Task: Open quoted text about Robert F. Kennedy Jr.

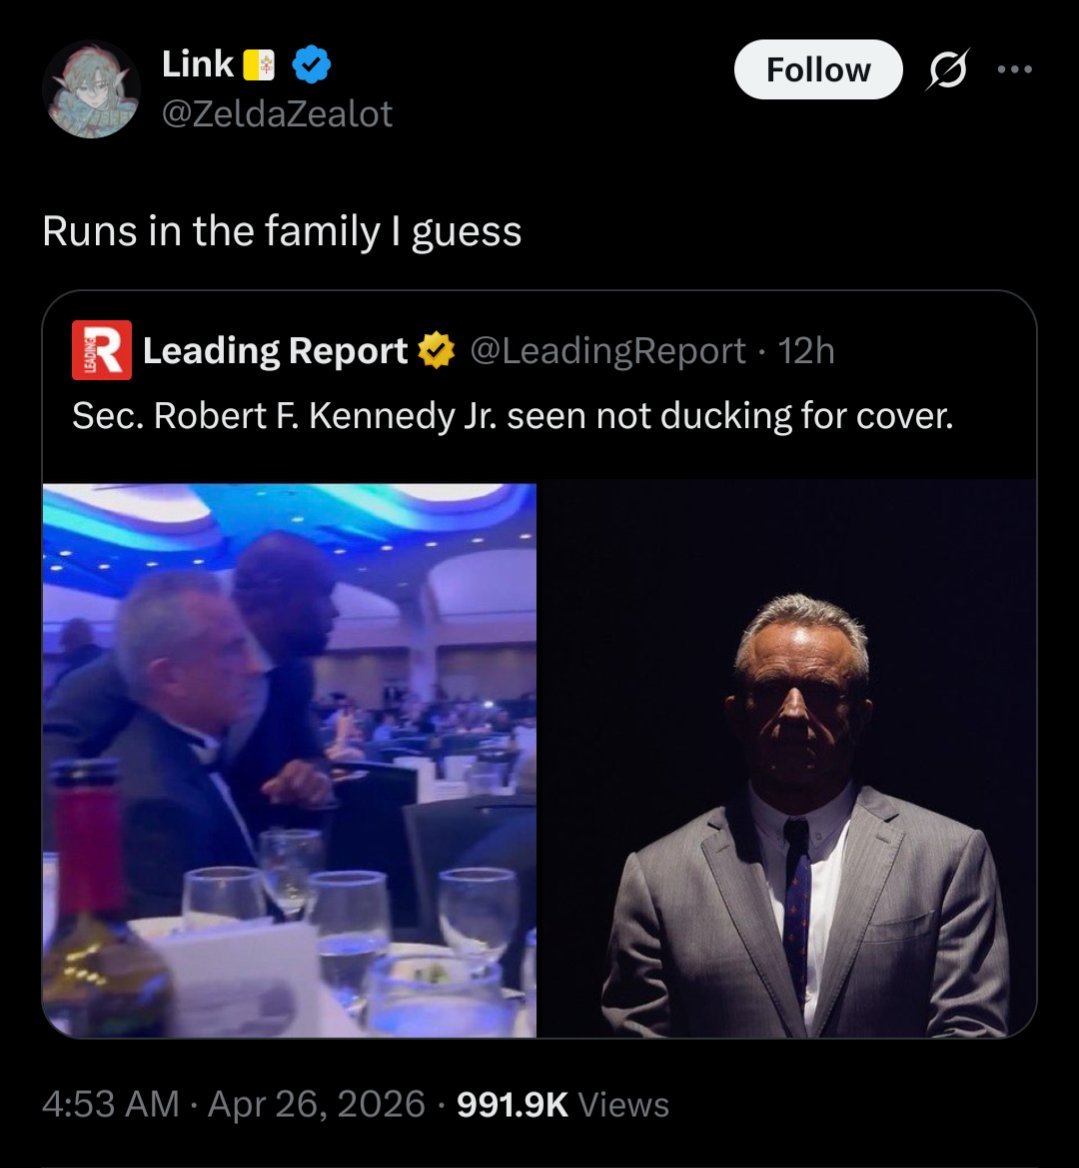Action: click(x=512, y=415)
